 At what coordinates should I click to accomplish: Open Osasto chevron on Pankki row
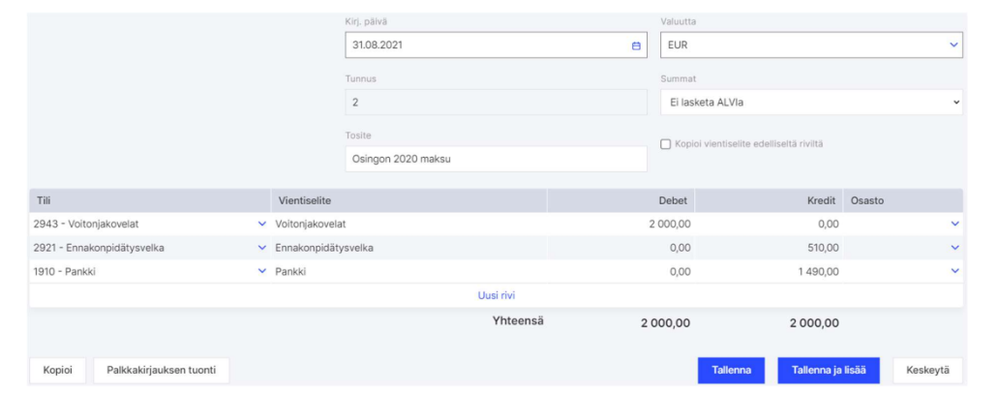point(954,271)
